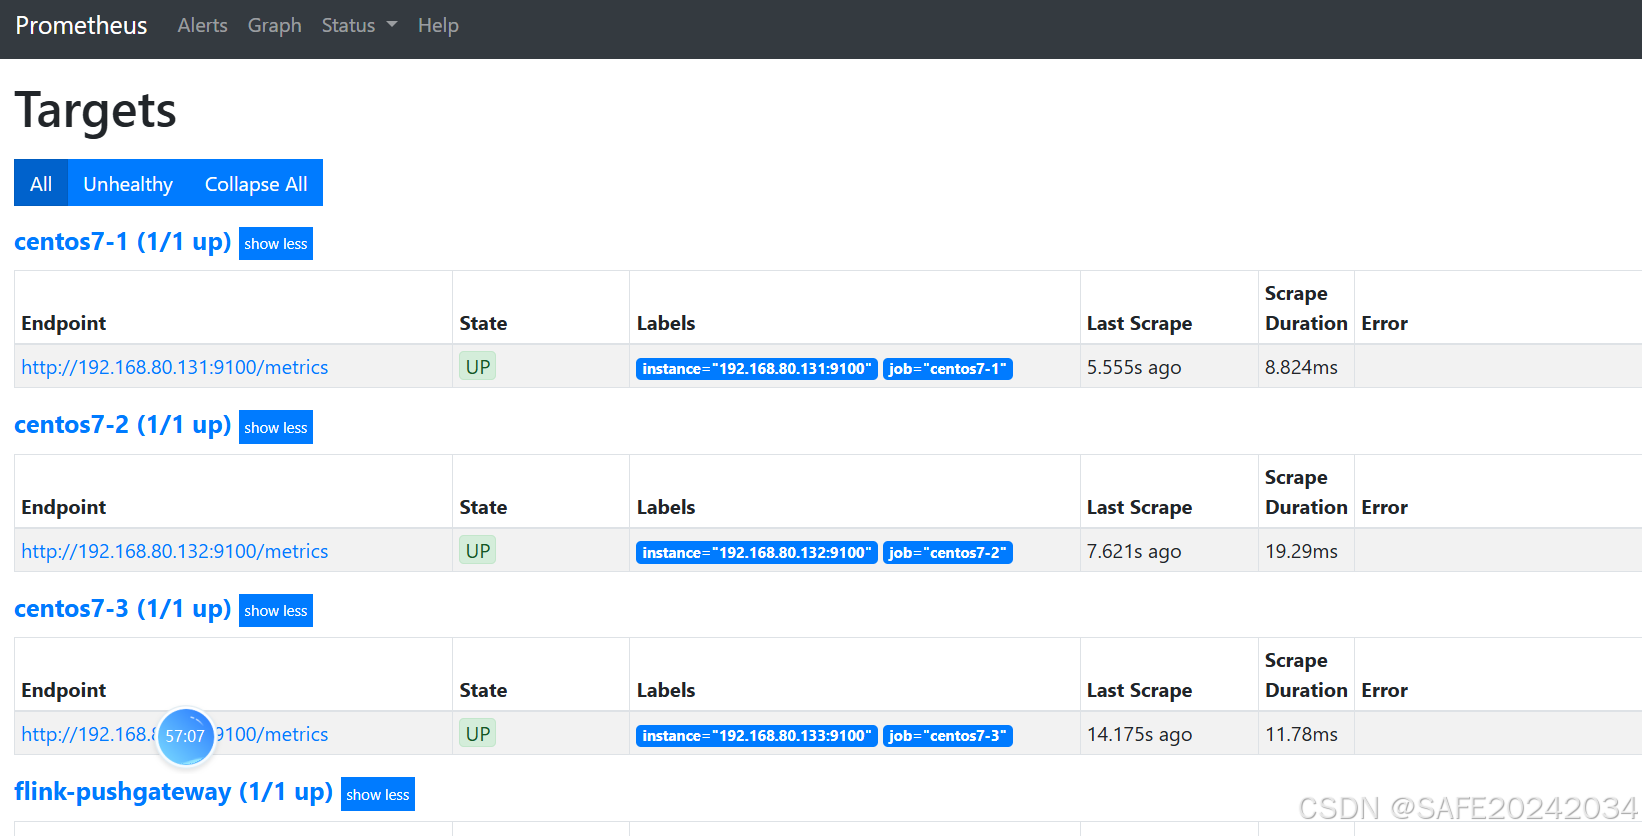Click the 7.621s ago last scrape value
This screenshot has height=836, width=1642.
pyautogui.click(x=1134, y=551)
